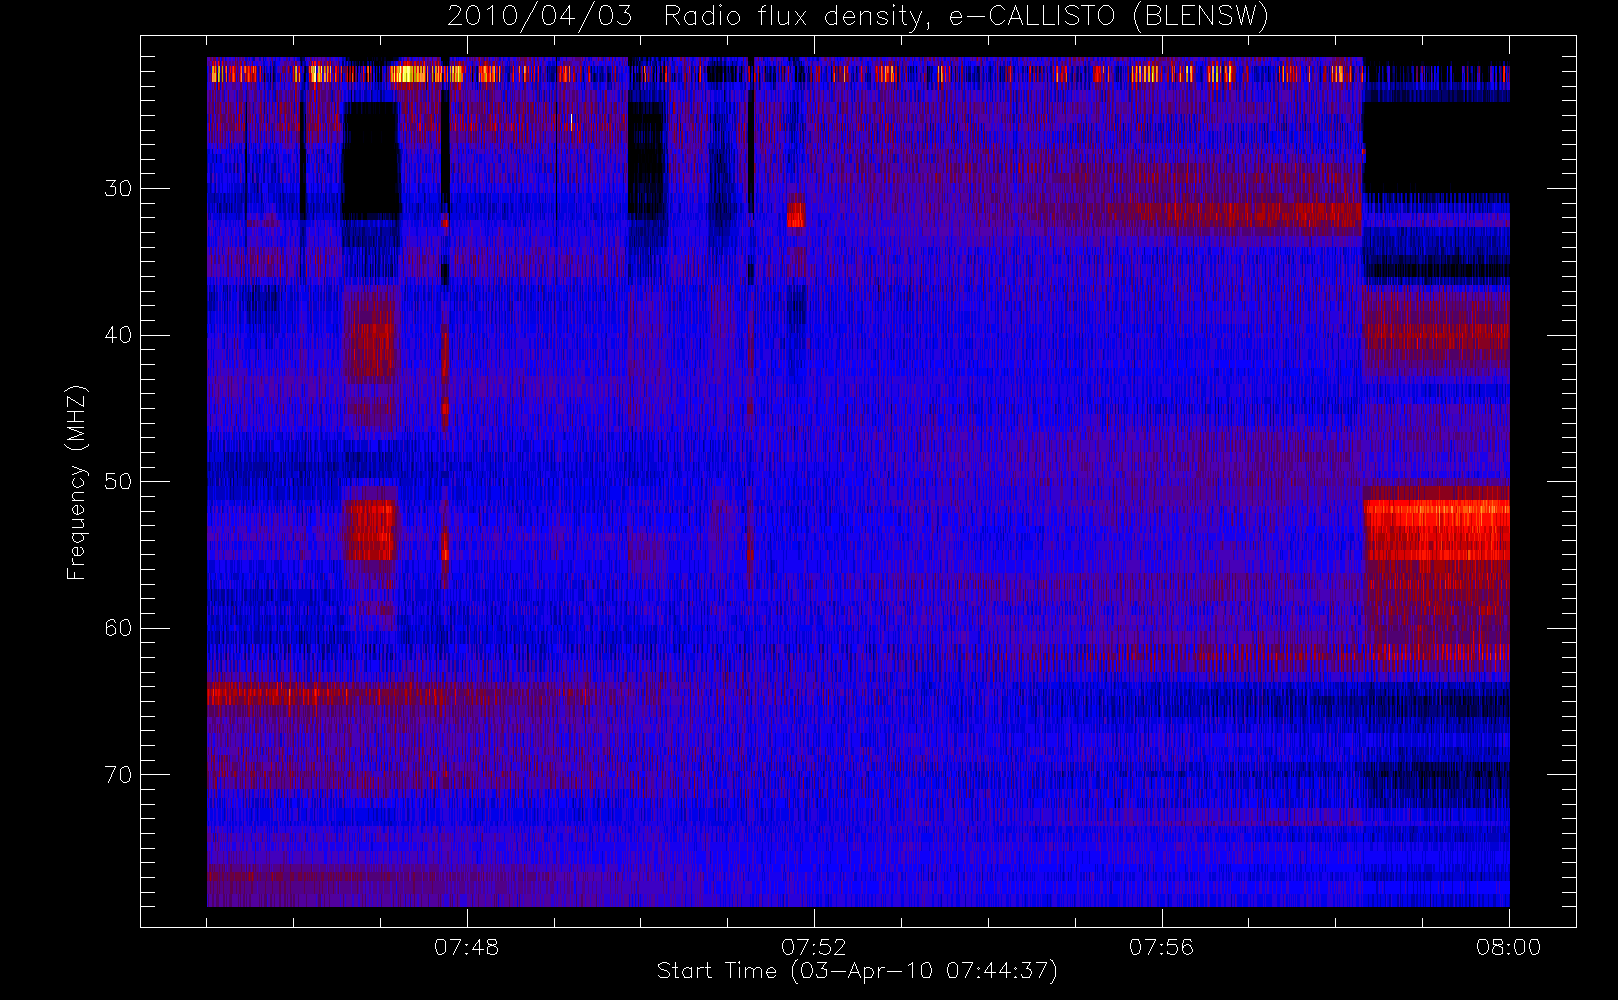The width and height of the screenshot is (1618, 1000).
Task: Click the 08:00 time tick label
Action: click(x=1508, y=947)
